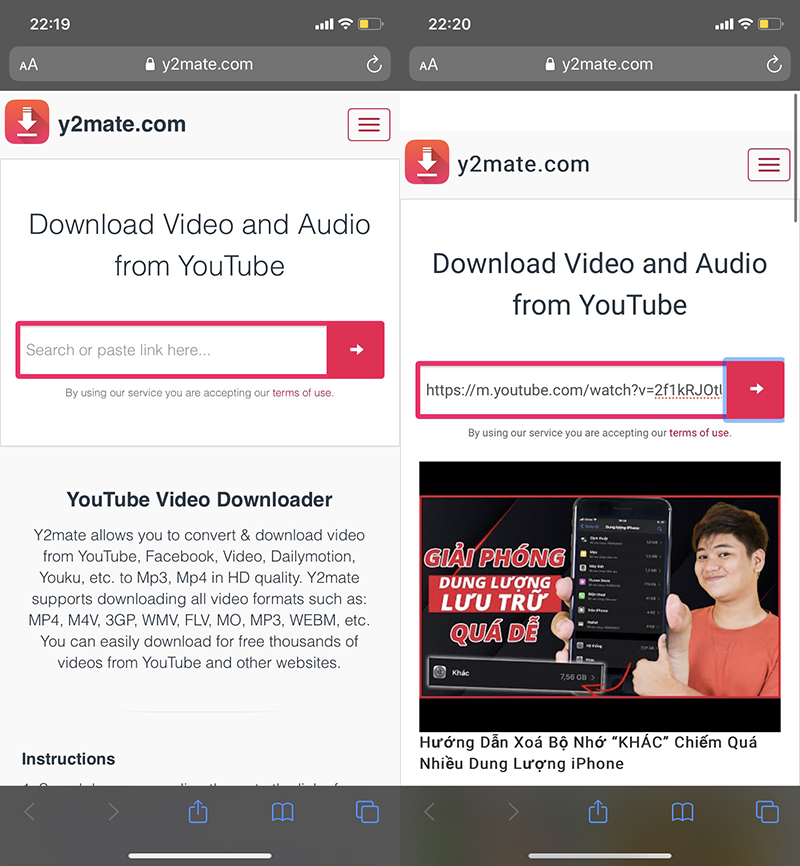Open the hamburger menu on the right page

tap(769, 164)
